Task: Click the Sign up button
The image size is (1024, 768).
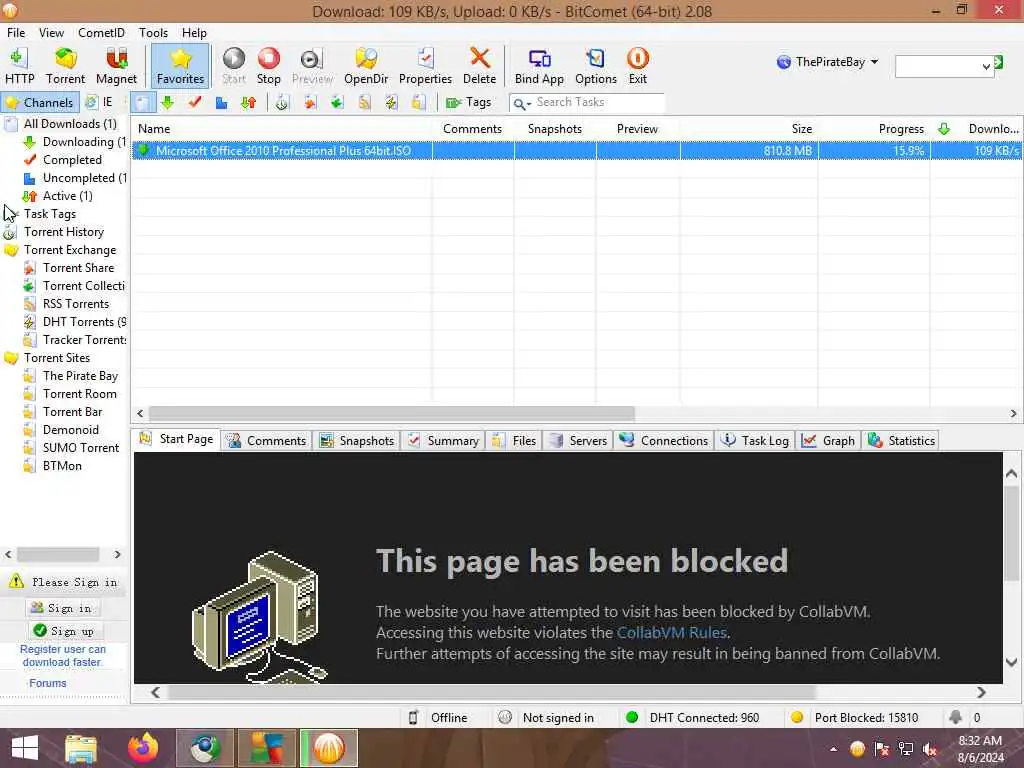Action: (64, 631)
